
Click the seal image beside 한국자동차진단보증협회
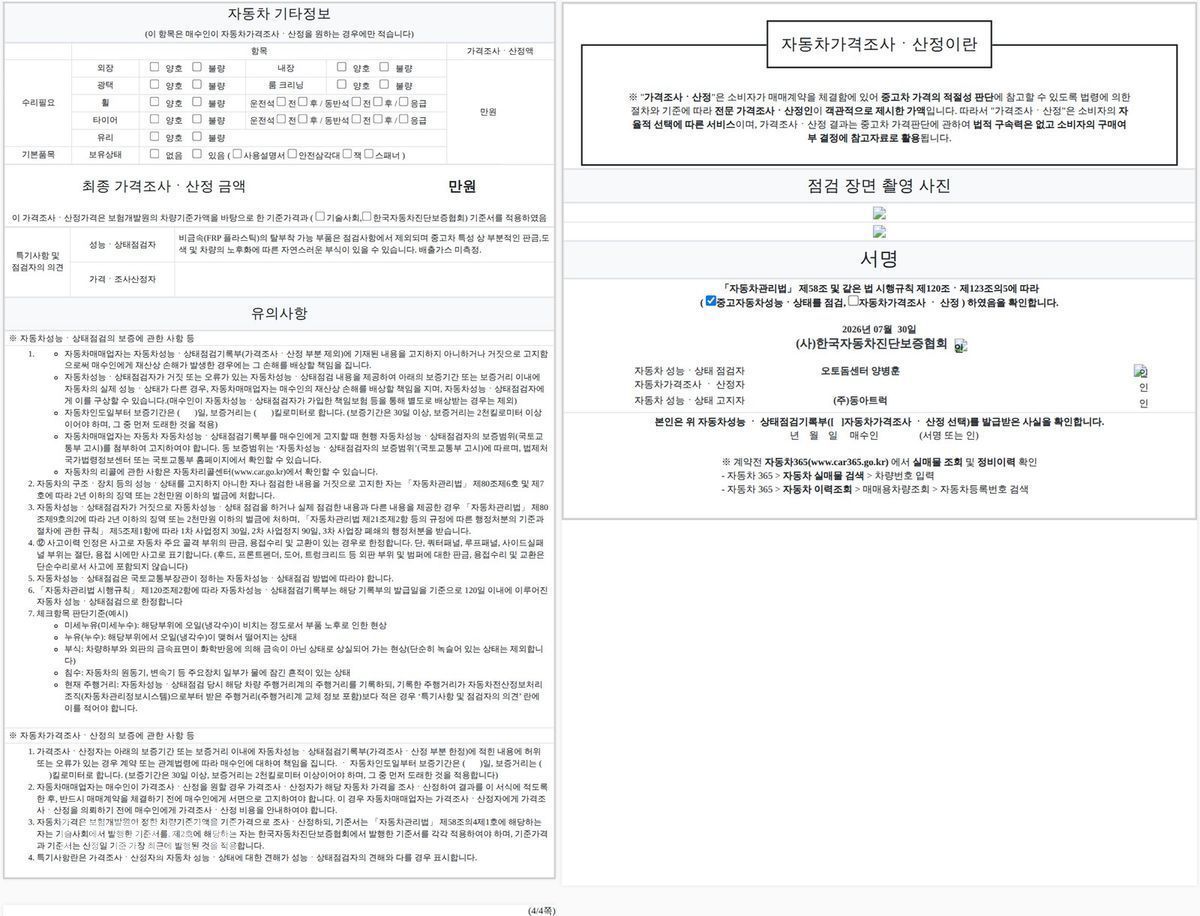point(960,346)
